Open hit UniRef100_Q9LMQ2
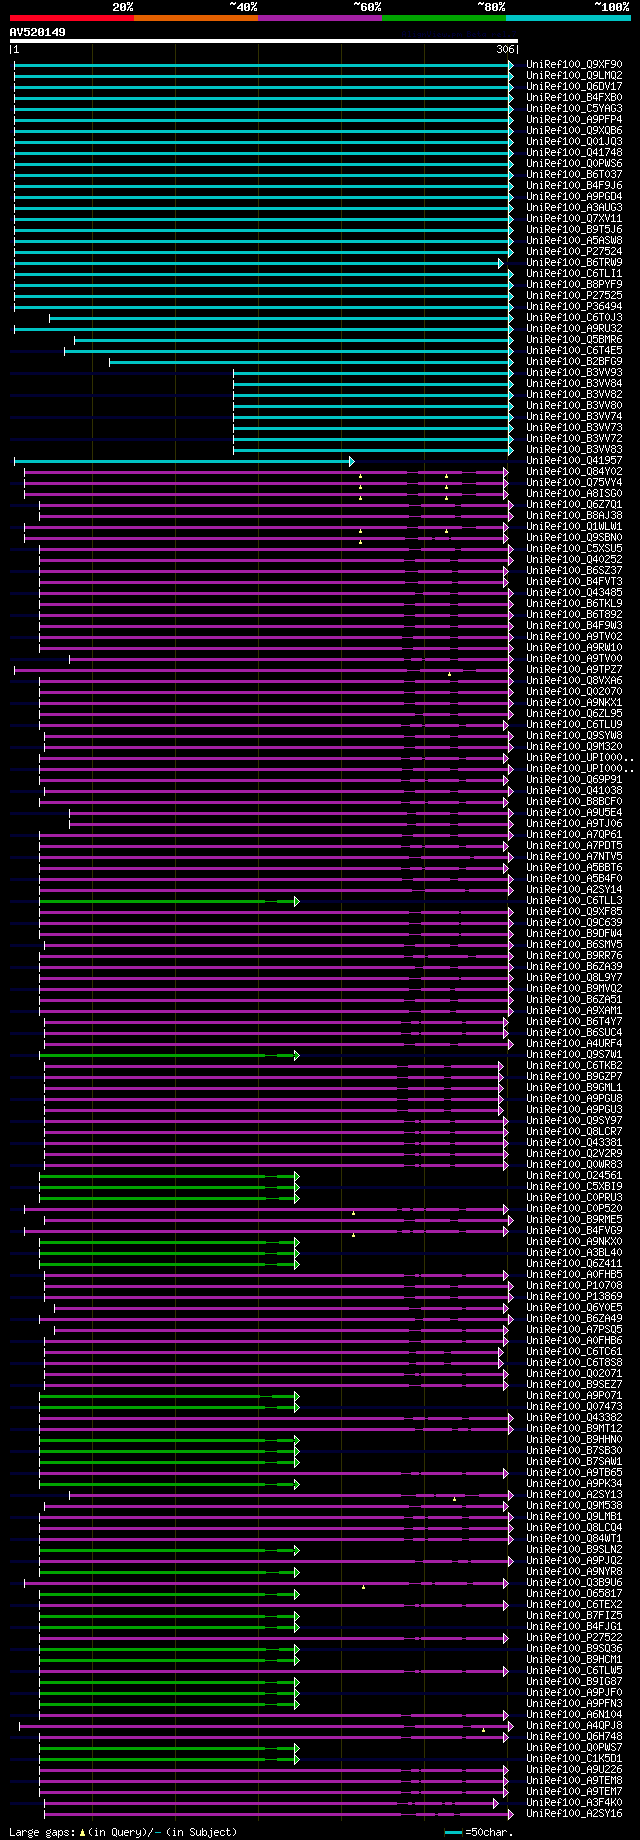640x1840 pixels. point(574,75)
